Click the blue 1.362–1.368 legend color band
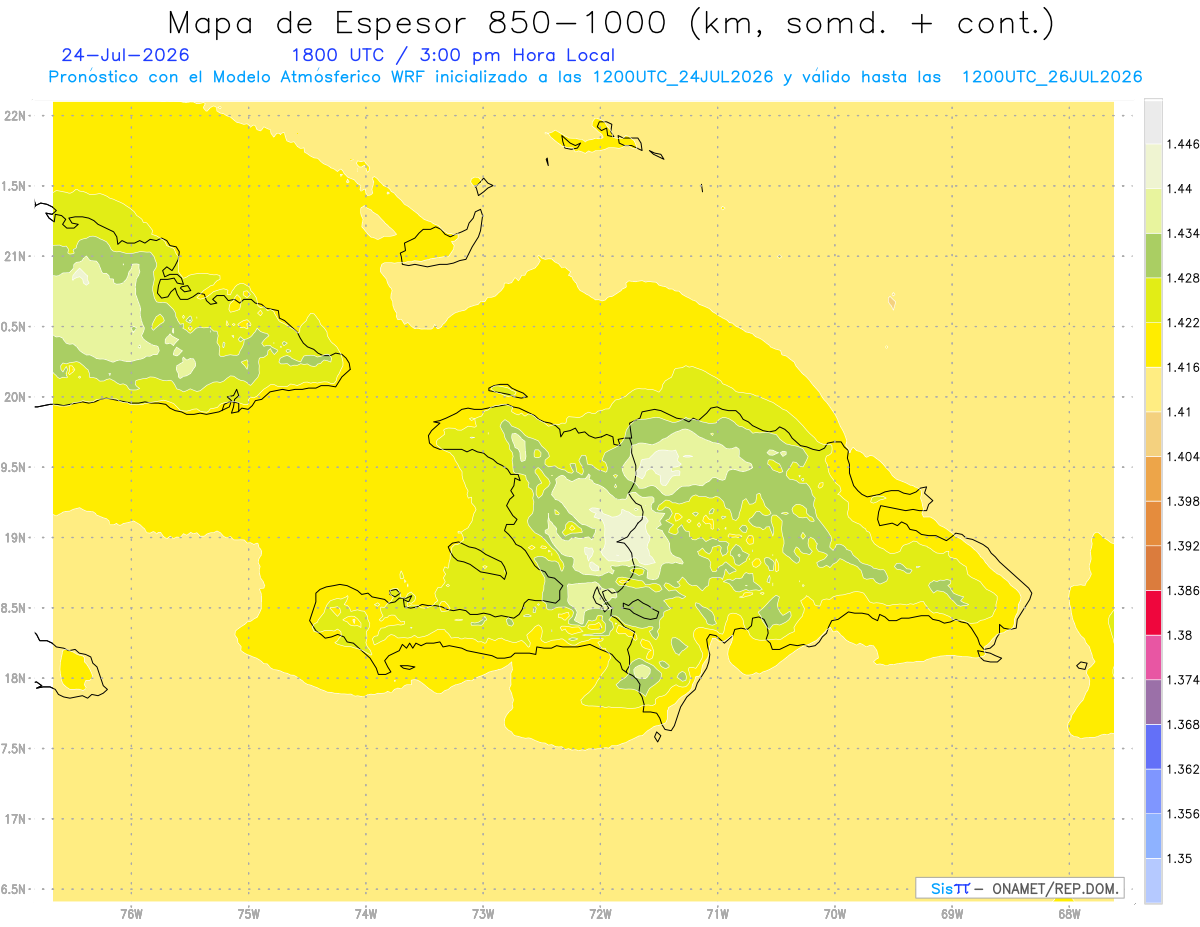This screenshot has height=927, width=1200. tap(1153, 746)
